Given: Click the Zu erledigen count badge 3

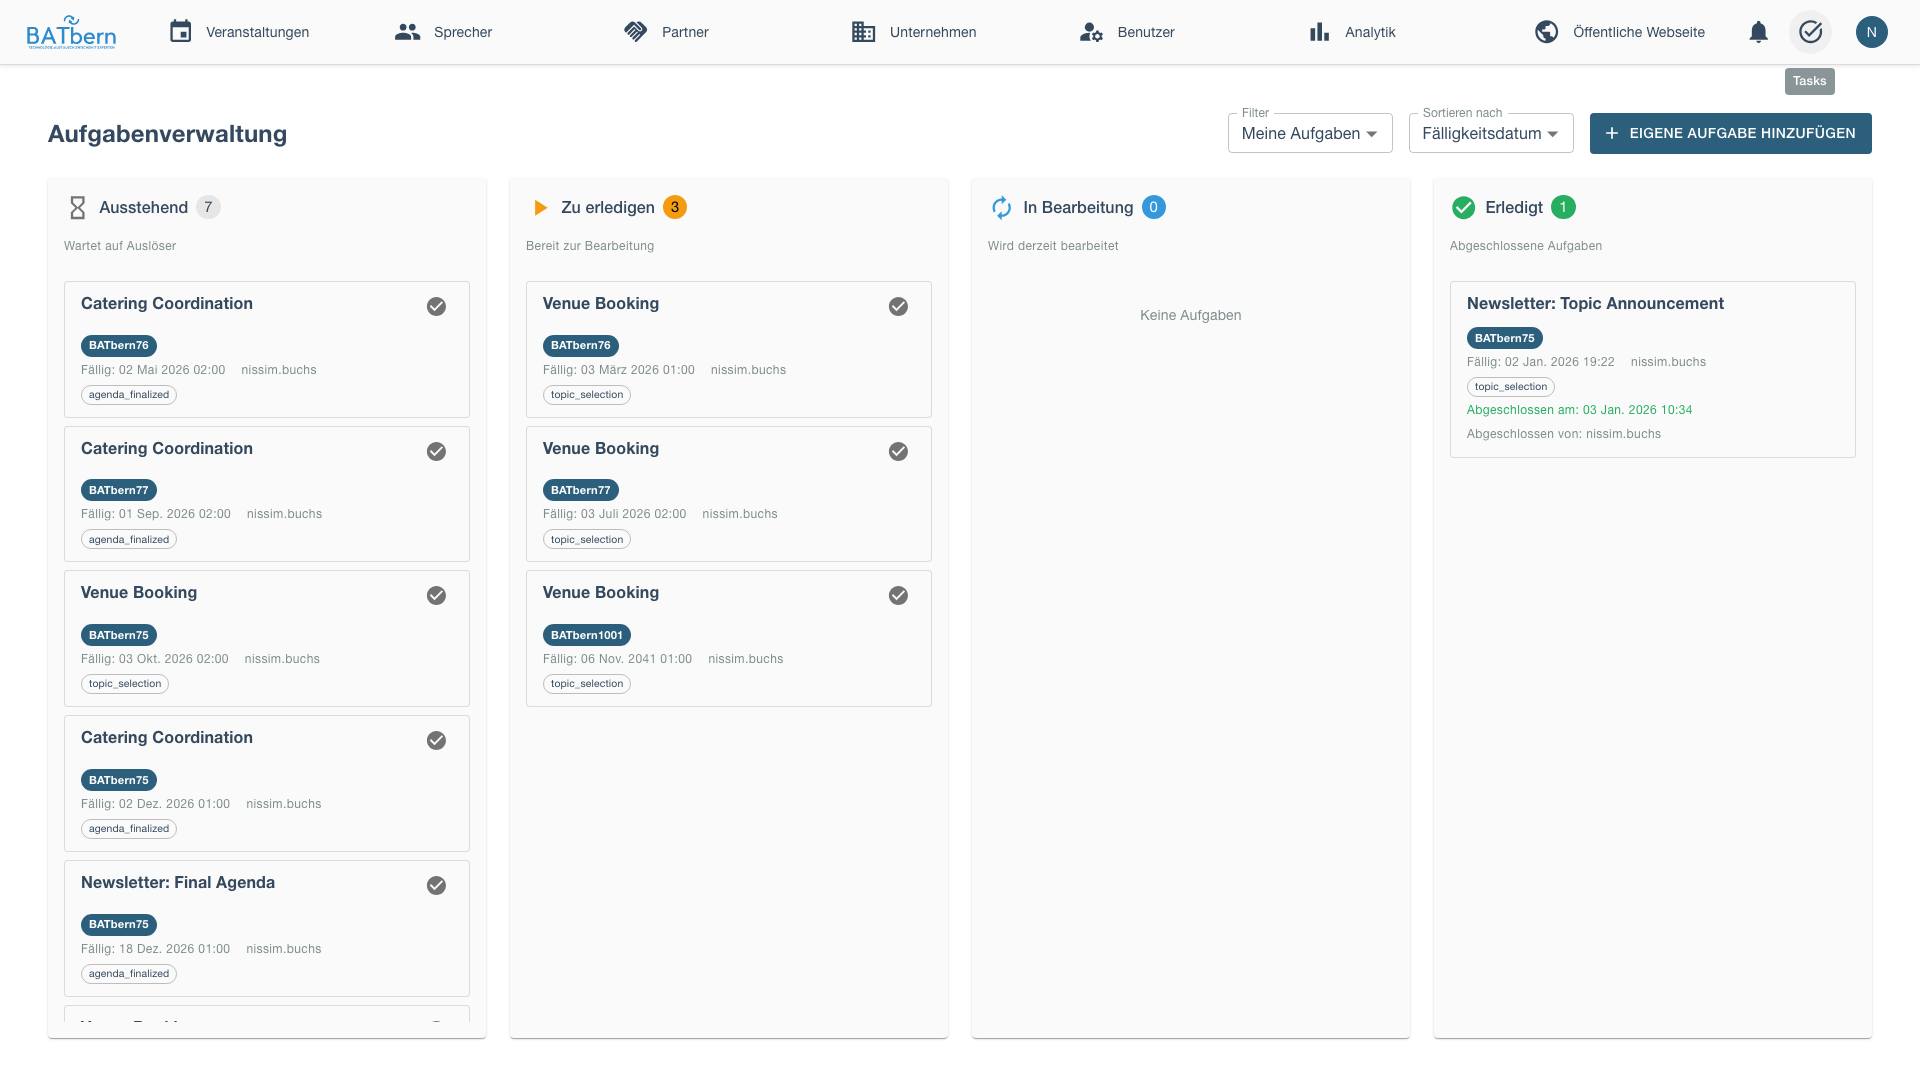Looking at the screenshot, I should coord(675,207).
